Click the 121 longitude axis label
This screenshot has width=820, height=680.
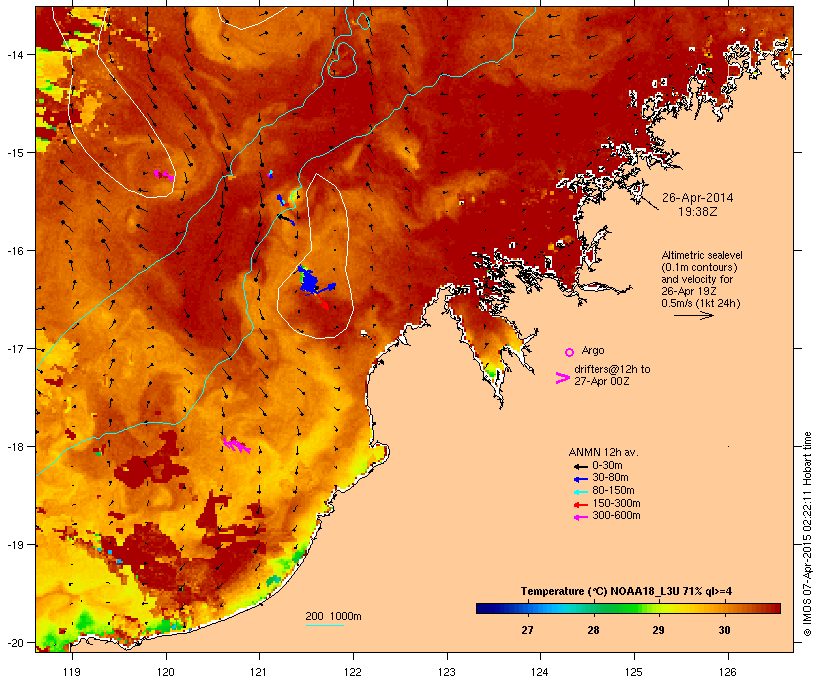[259, 672]
